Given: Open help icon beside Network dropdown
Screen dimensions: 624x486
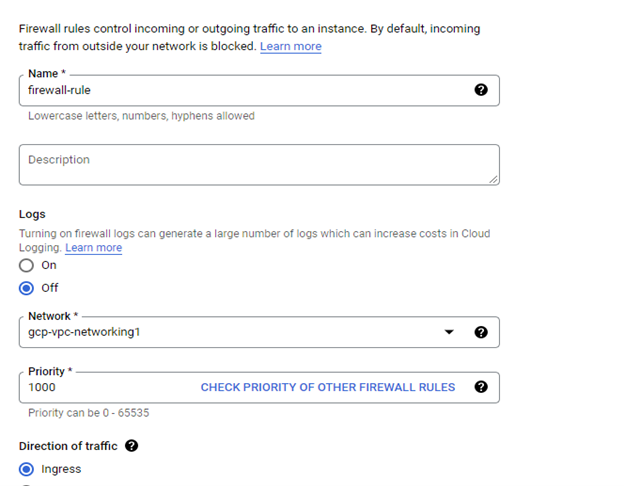Looking at the screenshot, I should 481,332.
